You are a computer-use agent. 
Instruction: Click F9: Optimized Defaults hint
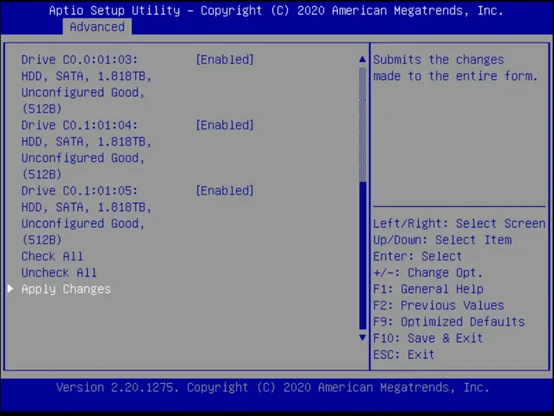[449, 322]
